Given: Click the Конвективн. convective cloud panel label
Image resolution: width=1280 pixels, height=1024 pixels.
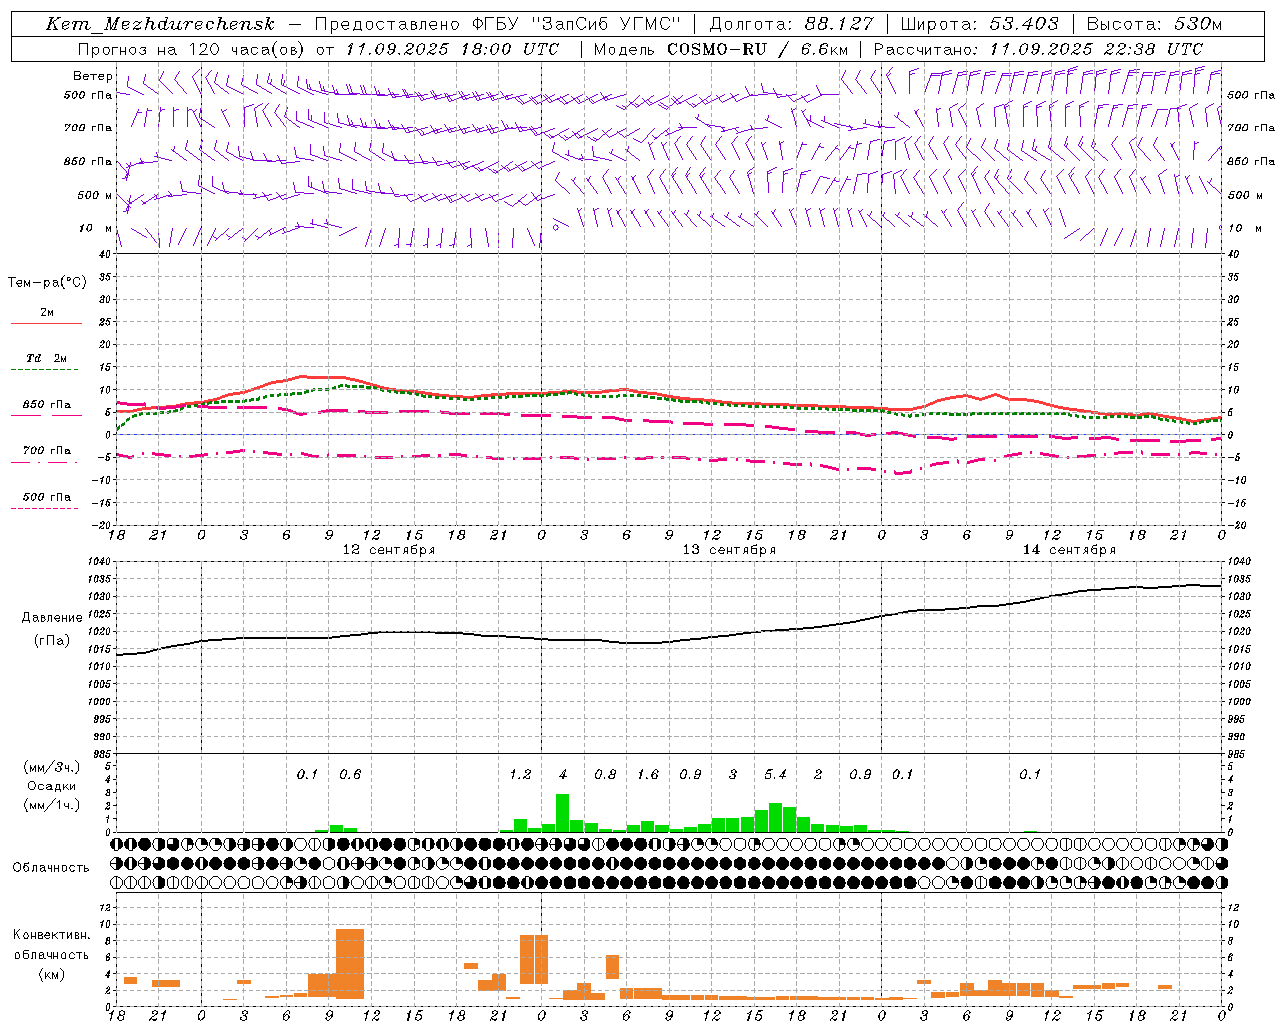Looking at the screenshot, I should 51,935.
